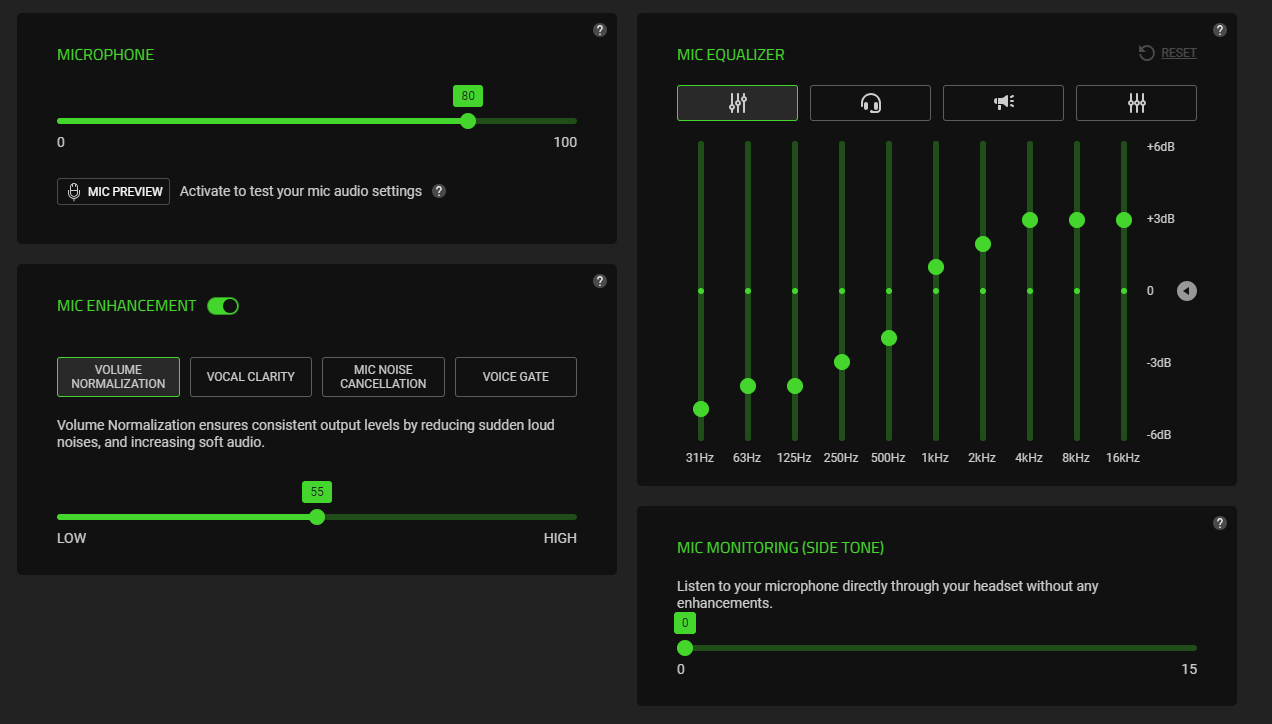The image size is (1272, 724).
Task: Select the flat-sliders equalizer preset
Action: pyautogui.click(x=1136, y=103)
